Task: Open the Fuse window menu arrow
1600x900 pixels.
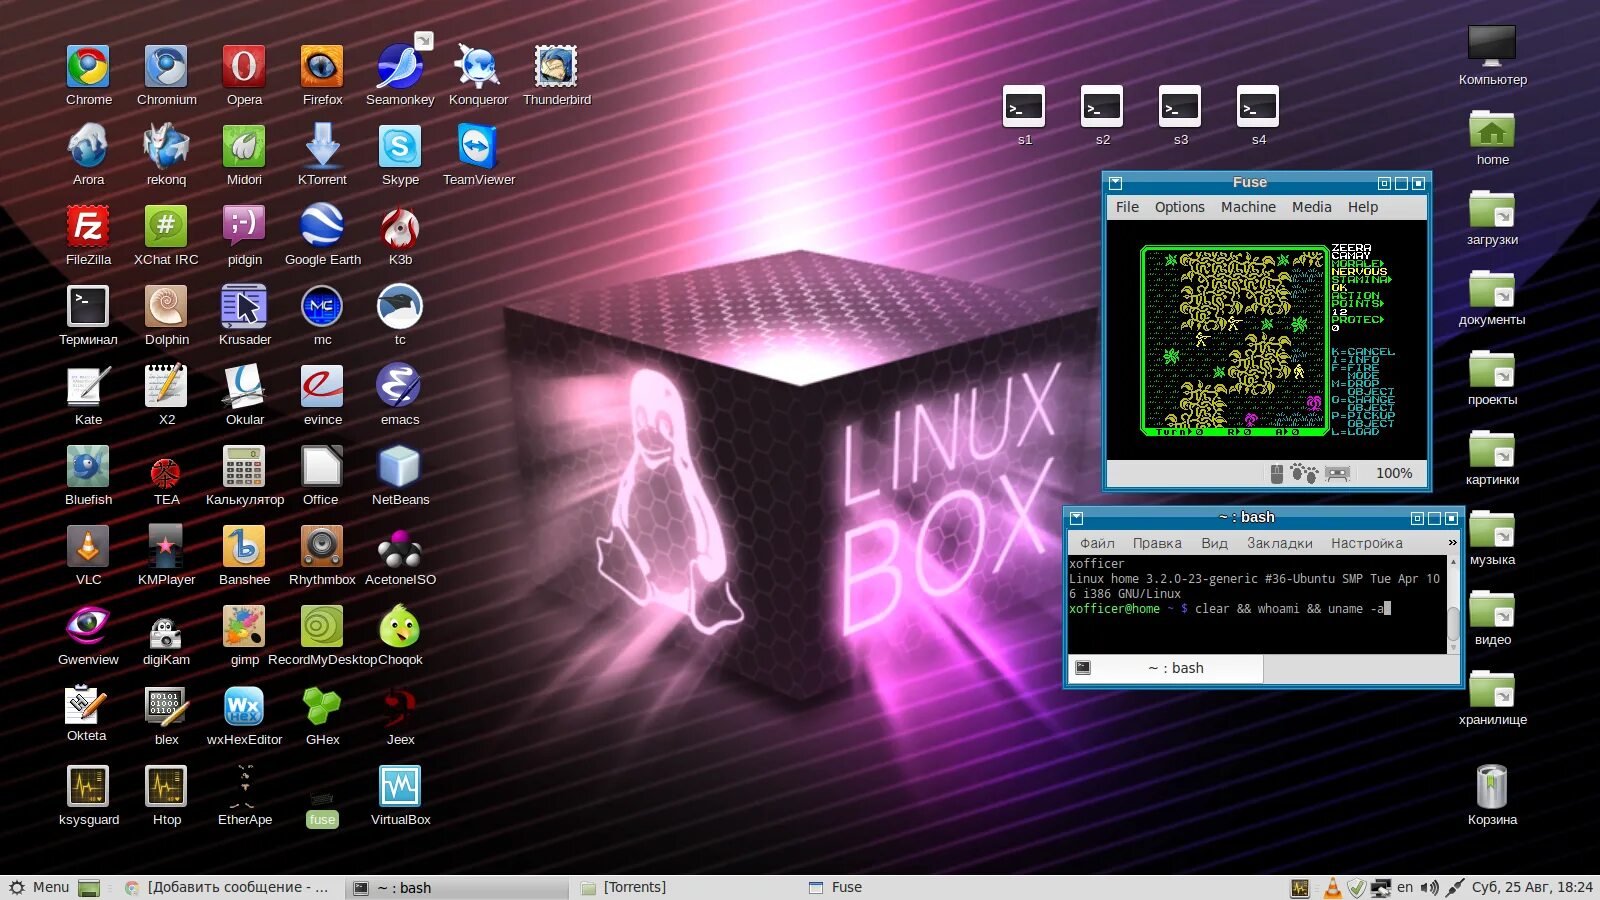Action: click(x=1116, y=183)
